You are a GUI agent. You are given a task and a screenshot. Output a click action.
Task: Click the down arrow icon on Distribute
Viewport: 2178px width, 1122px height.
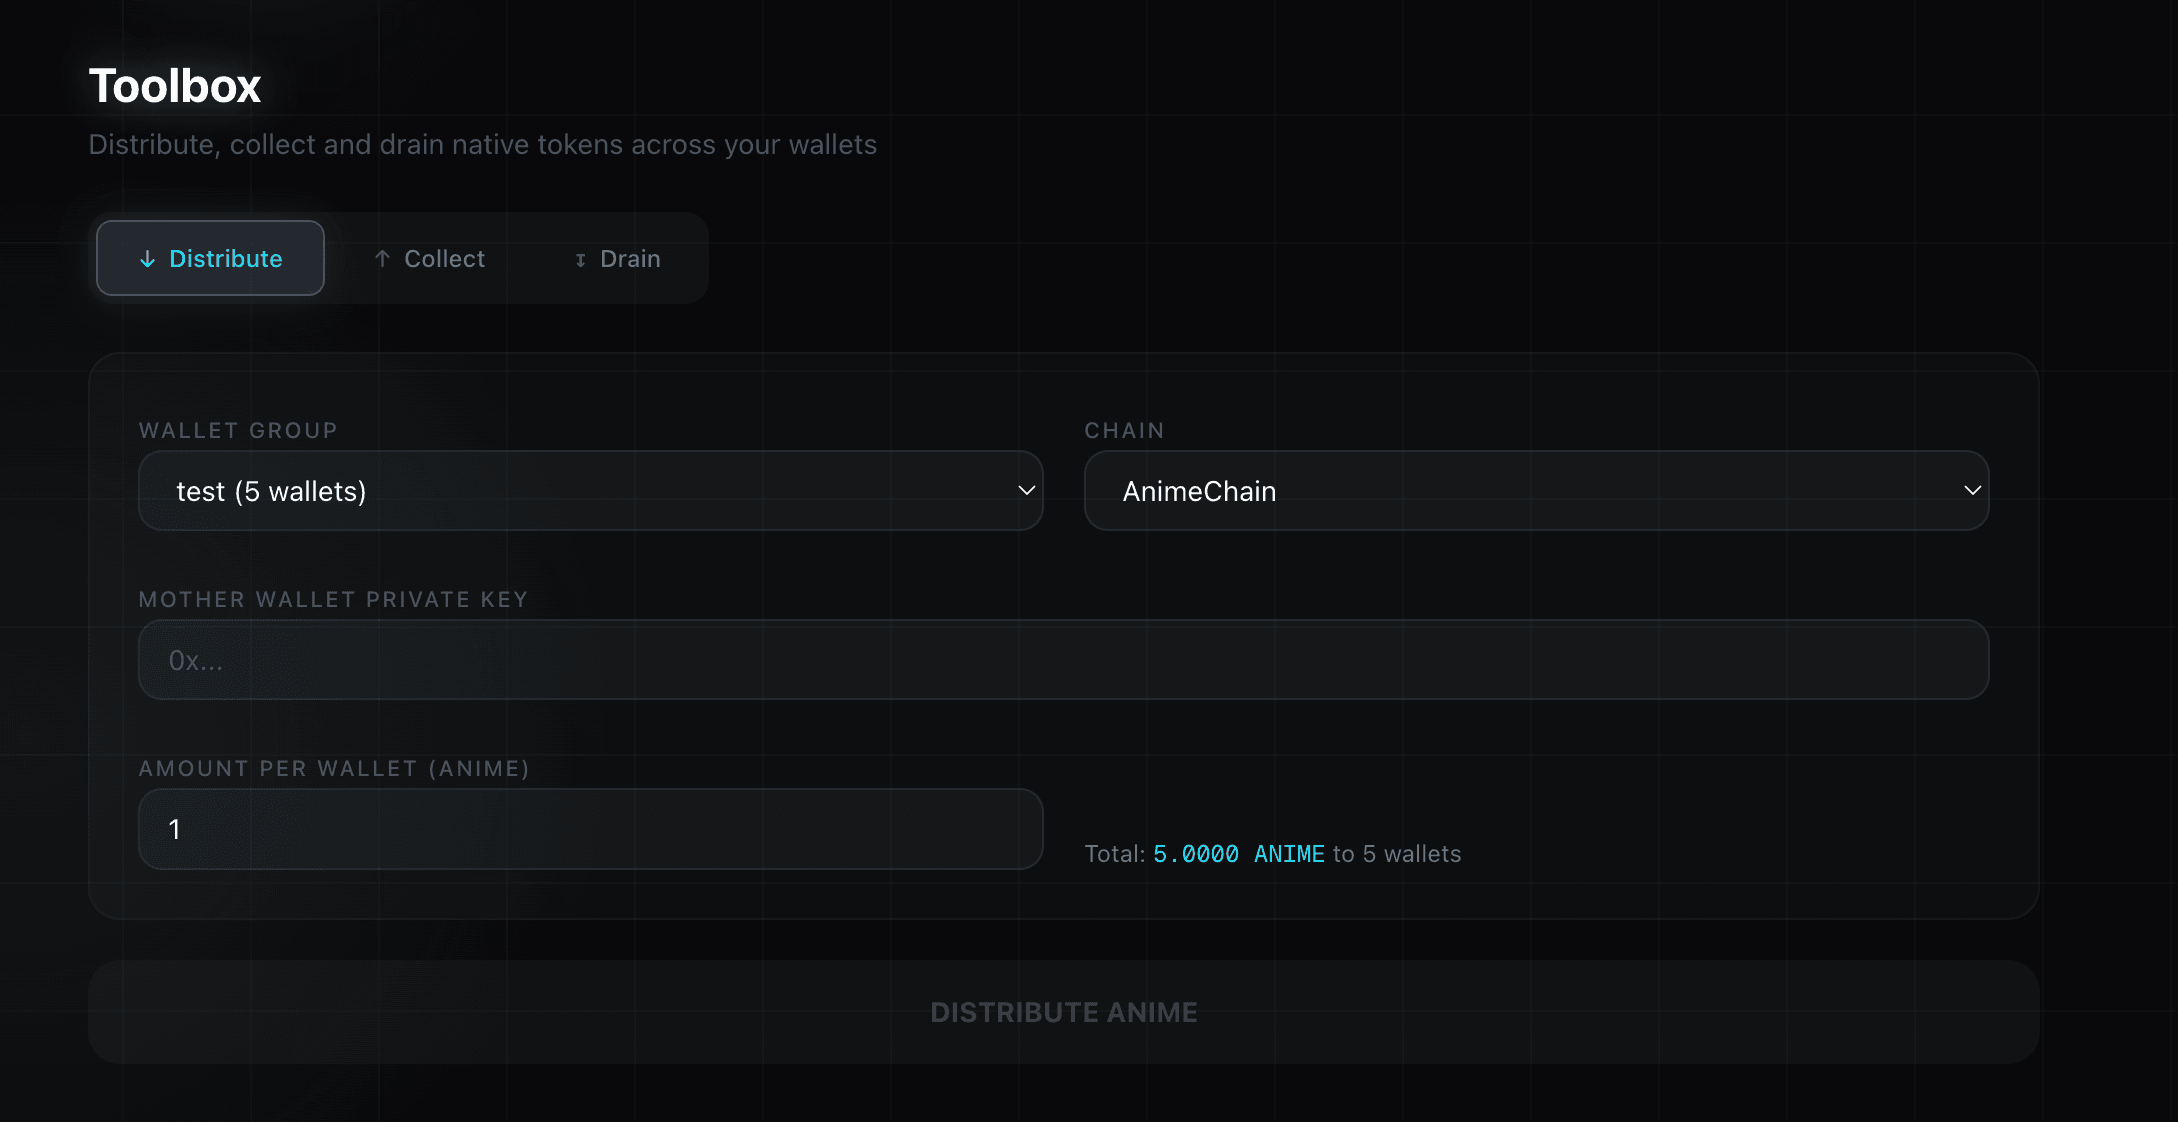pos(147,259)
